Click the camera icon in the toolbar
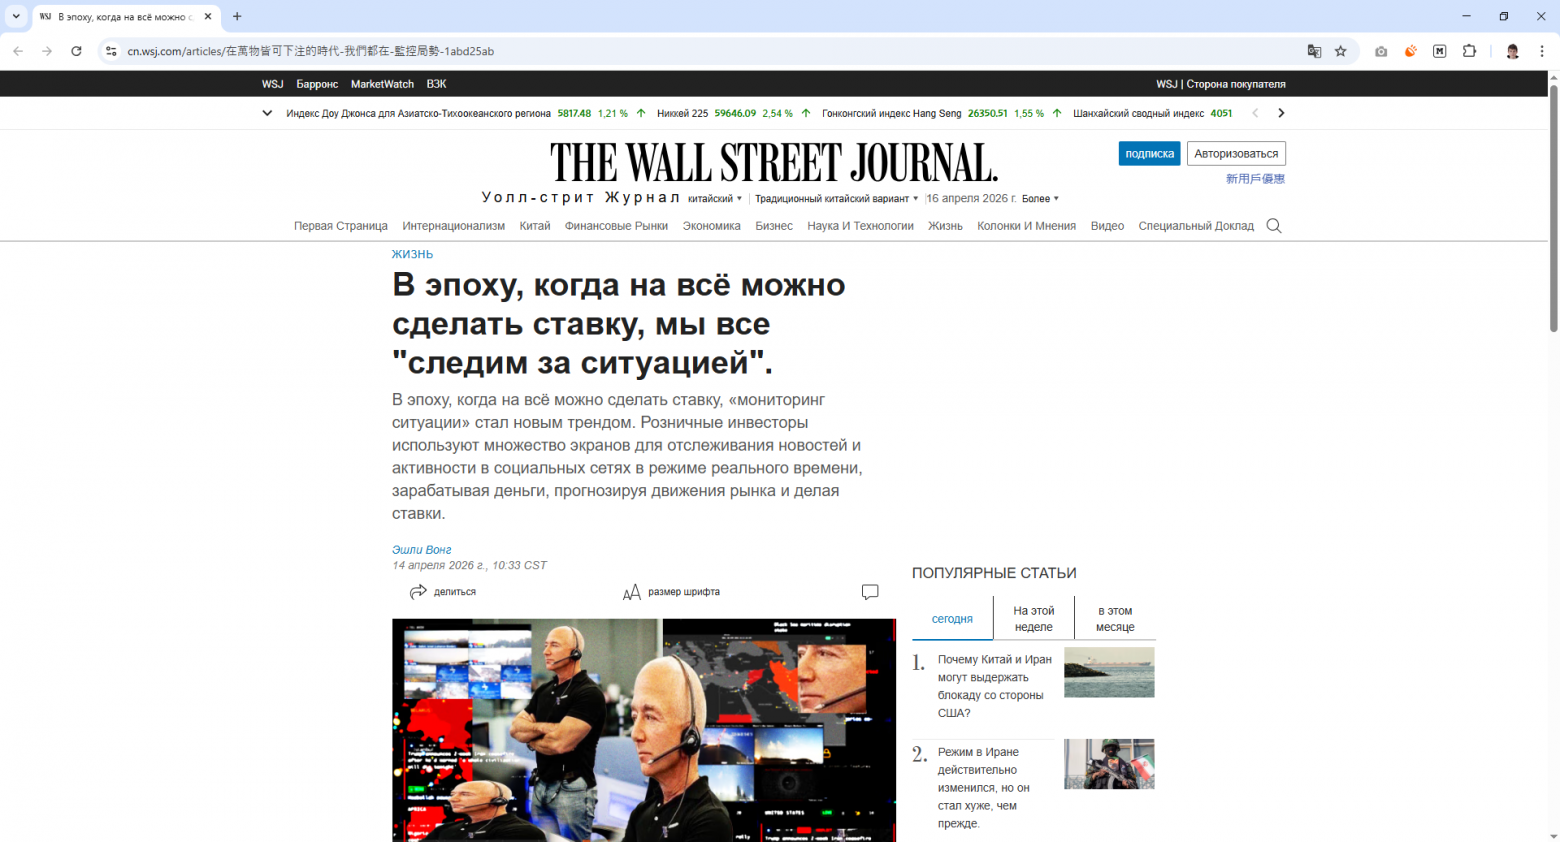 (x=1381, y=51)
